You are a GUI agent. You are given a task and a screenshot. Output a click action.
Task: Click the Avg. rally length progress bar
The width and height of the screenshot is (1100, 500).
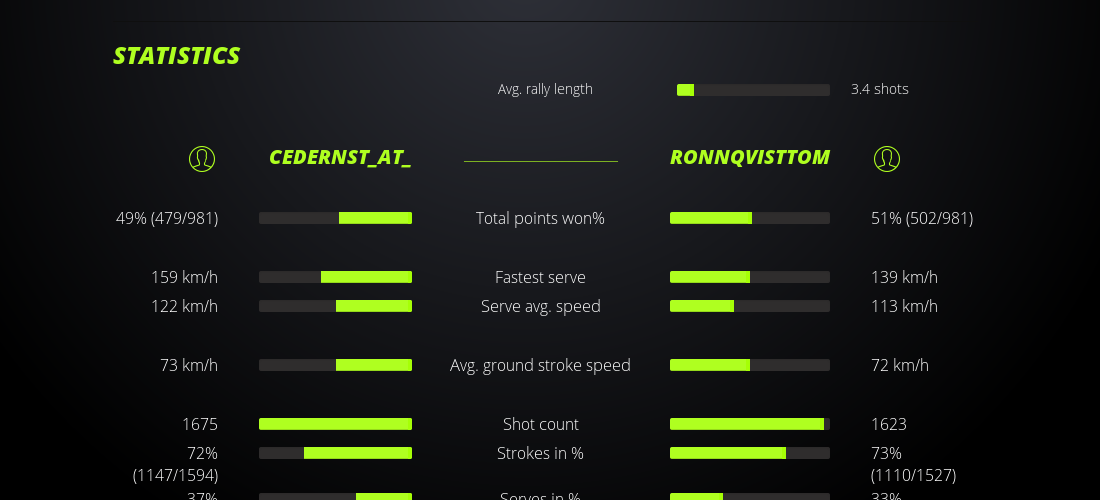click(753, 90)
